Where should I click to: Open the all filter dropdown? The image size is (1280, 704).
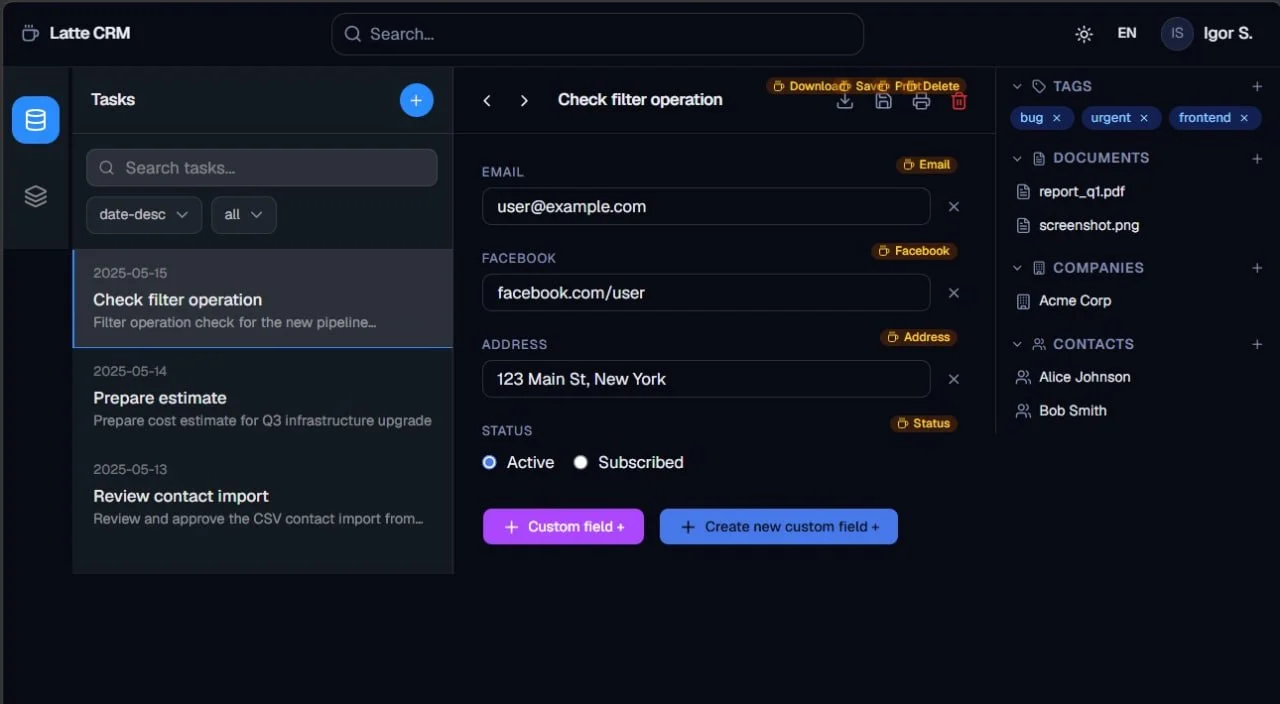point(244,215)
